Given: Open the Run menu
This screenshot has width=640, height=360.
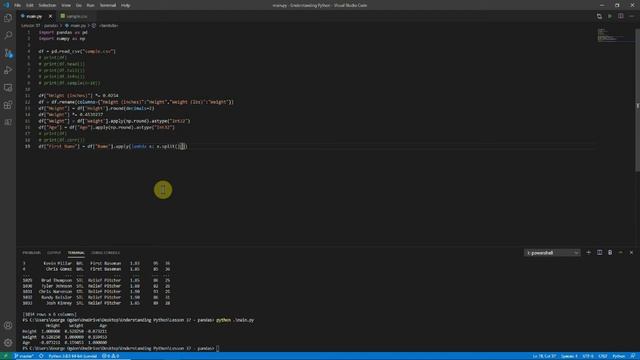Looking at the screenshot, I should 91,5.
